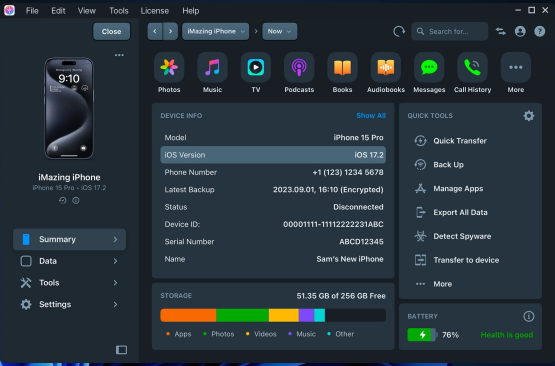Image resolution: width=555 pixels, height=366 pixels.
Task: Select the Latest Backup row
Action: (273, 190)
